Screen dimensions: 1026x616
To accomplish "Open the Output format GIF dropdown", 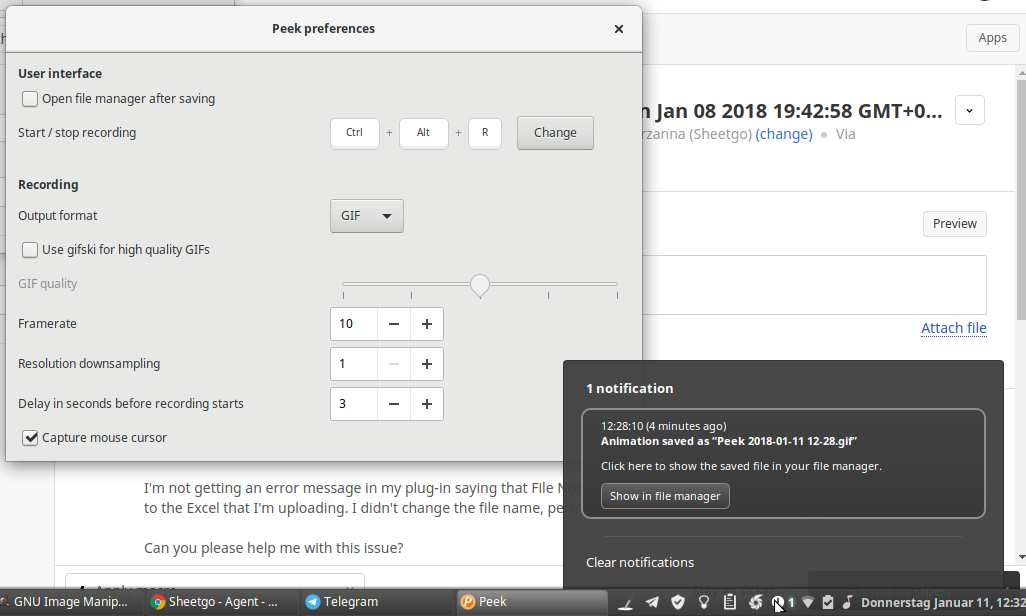I will [x=366, y=216].
